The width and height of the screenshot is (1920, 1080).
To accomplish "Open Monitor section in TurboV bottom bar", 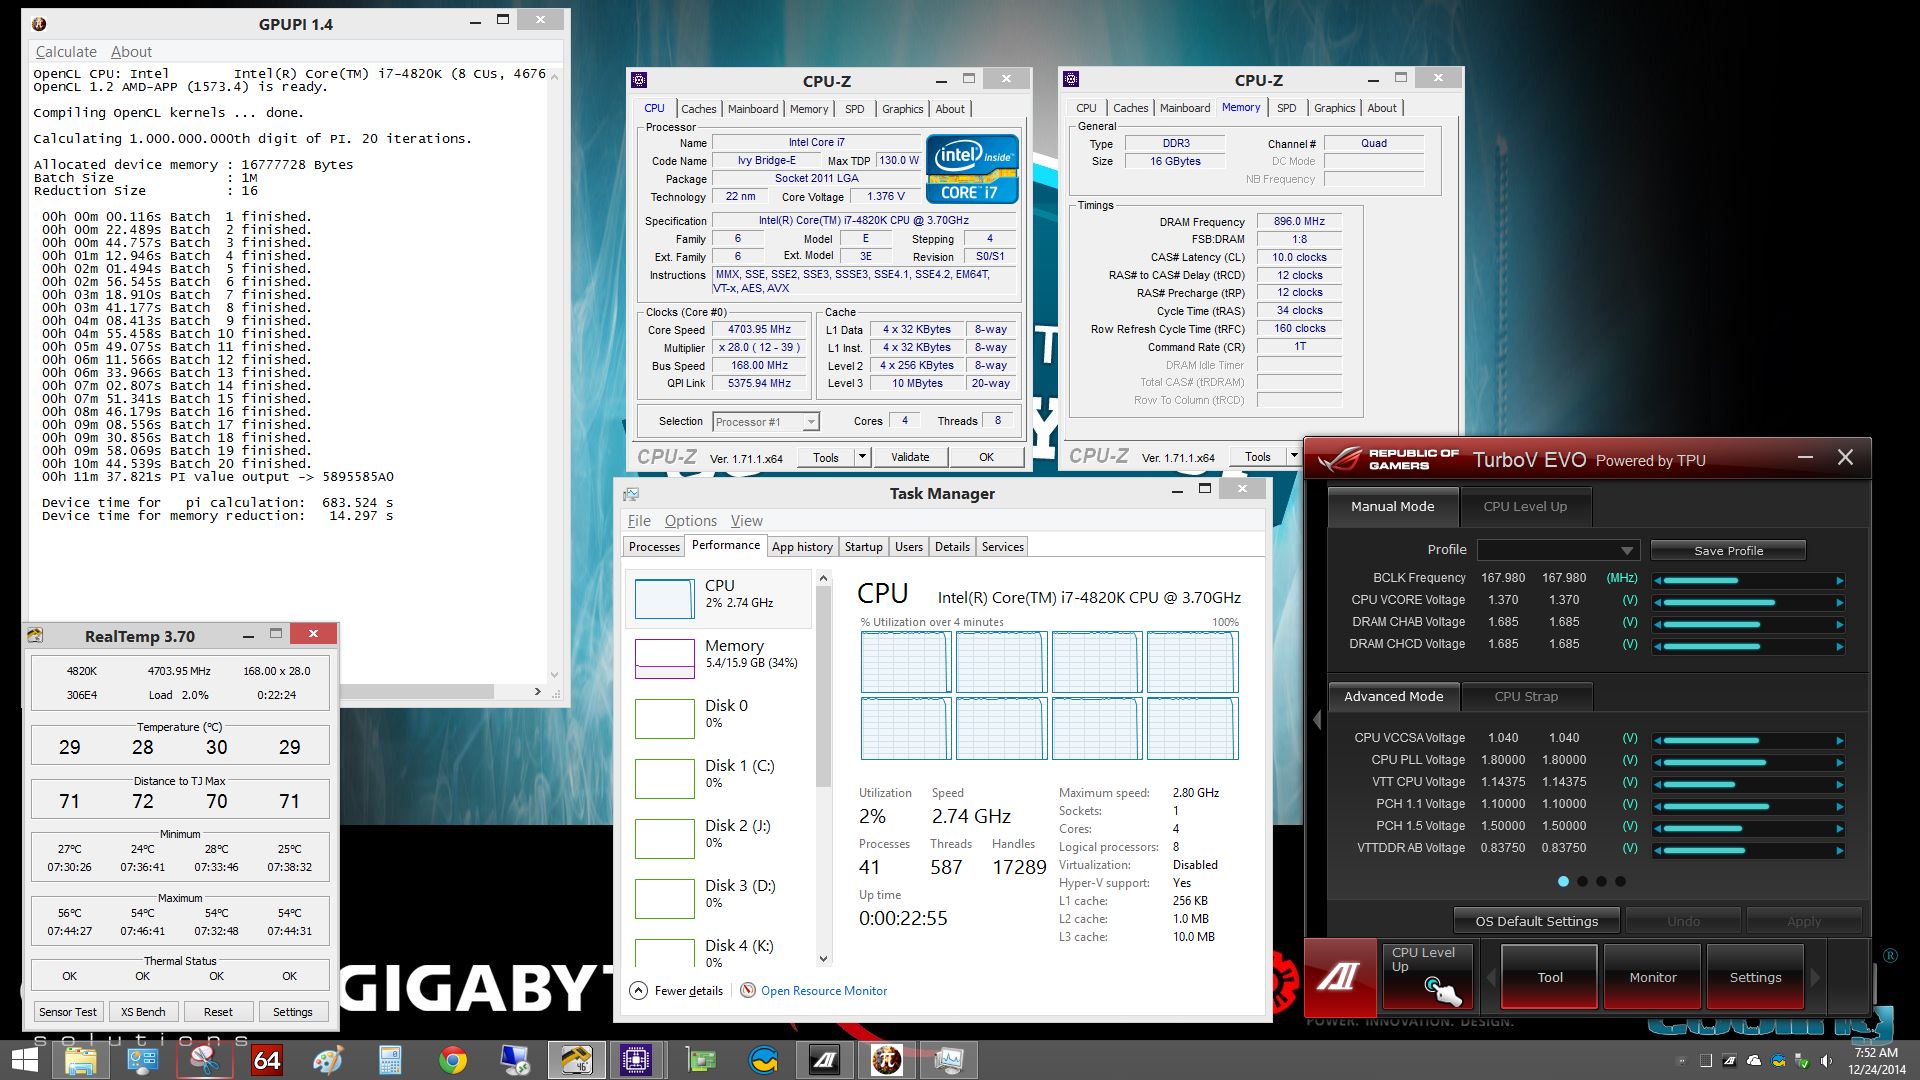I will [1653, 977].
